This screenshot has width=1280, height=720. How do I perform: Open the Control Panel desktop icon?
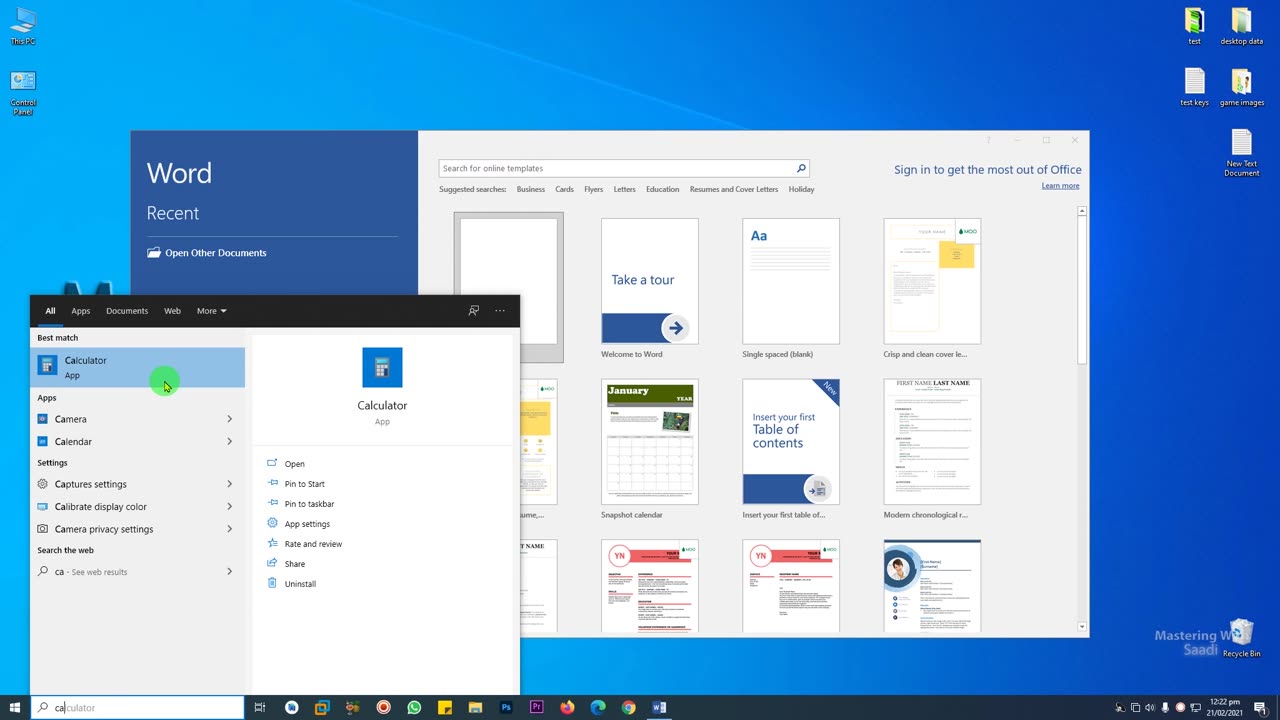point(23,93)
